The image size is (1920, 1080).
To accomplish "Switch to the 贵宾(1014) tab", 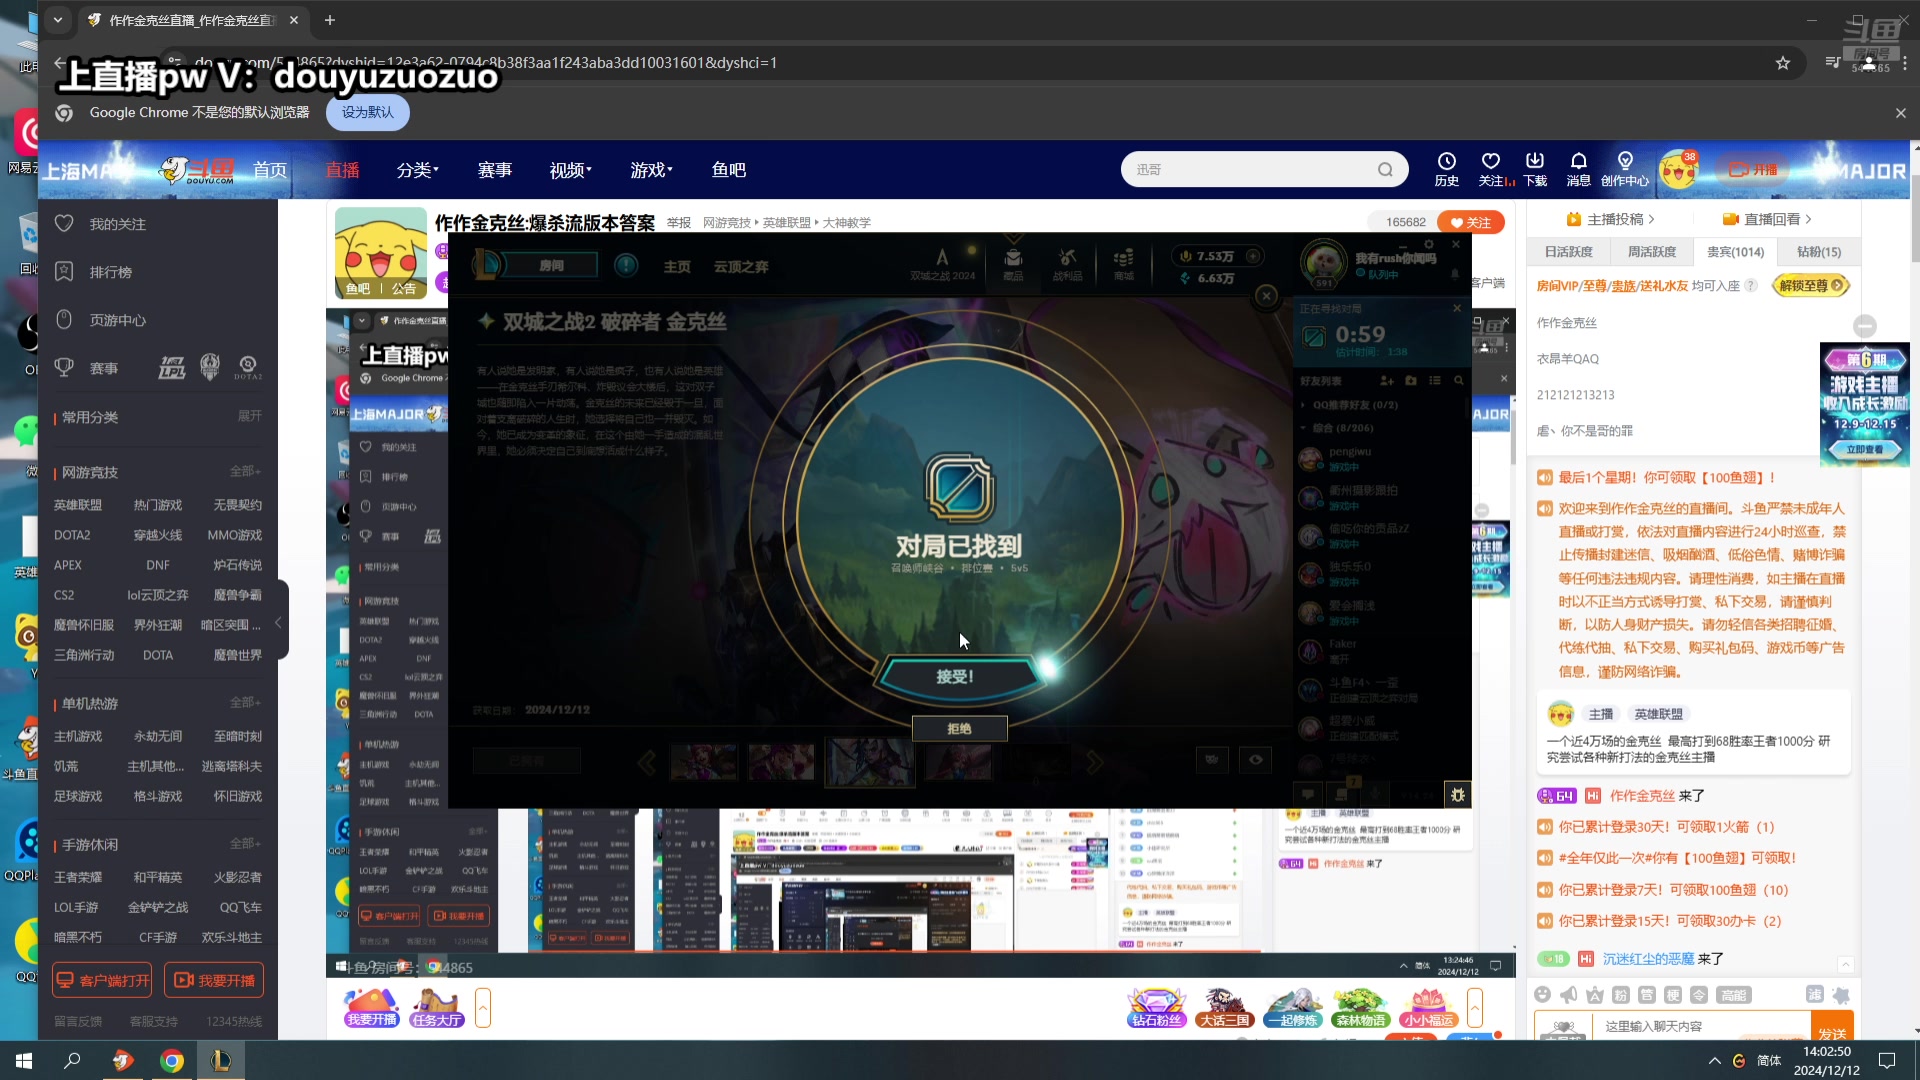I will [1735, 252].
